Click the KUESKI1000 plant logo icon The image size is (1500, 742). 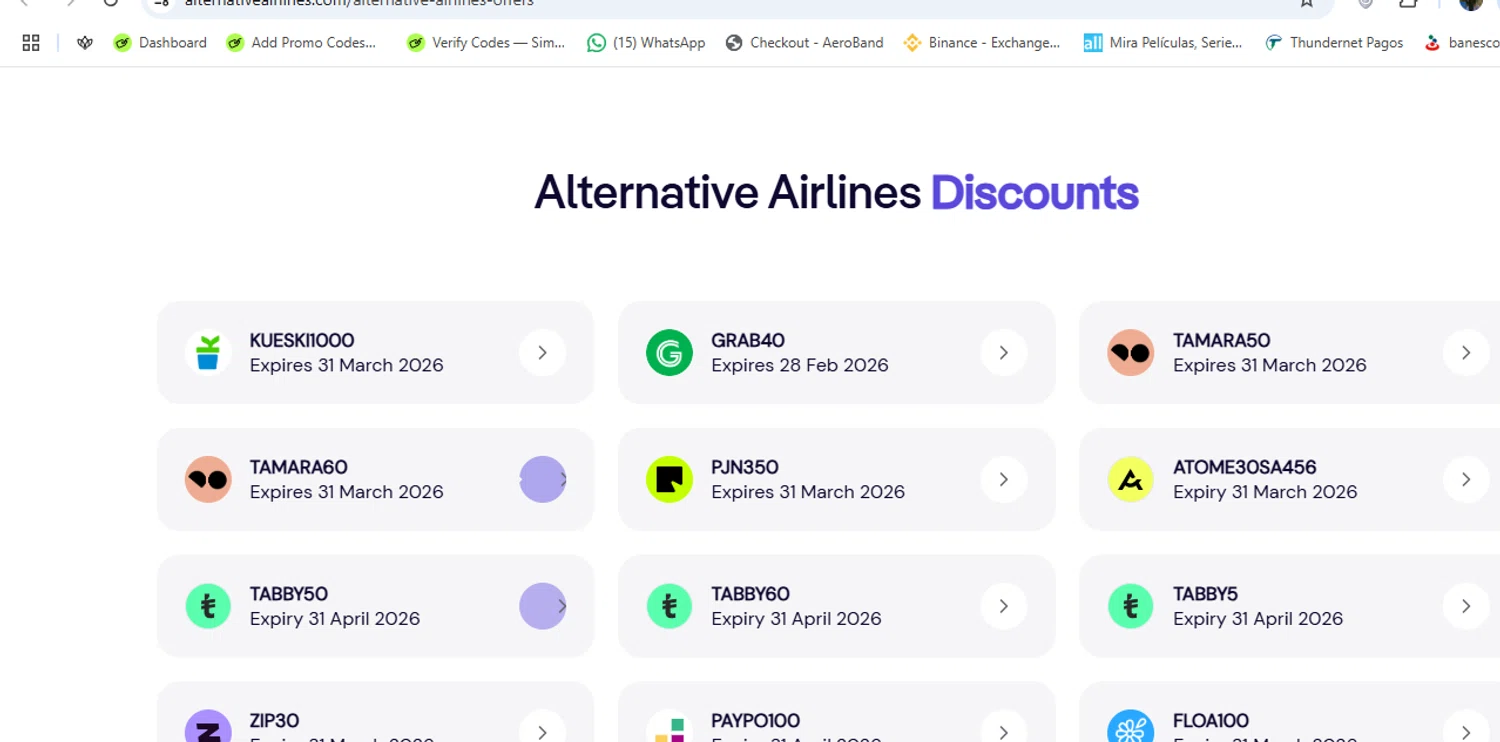click(208, 353)
